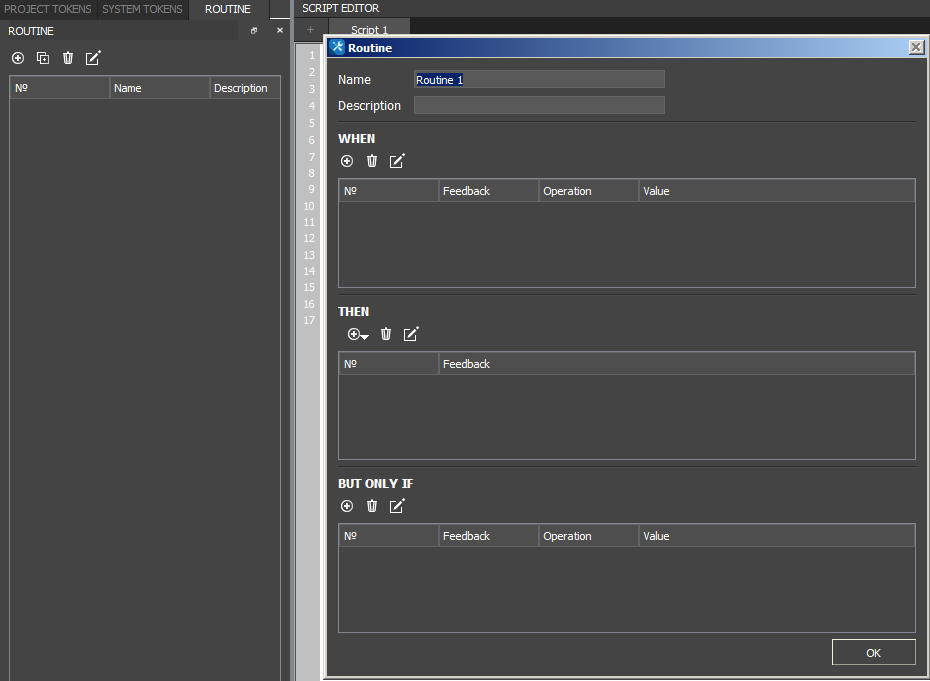Add a new WHEN condition

[x=347, y=161]
